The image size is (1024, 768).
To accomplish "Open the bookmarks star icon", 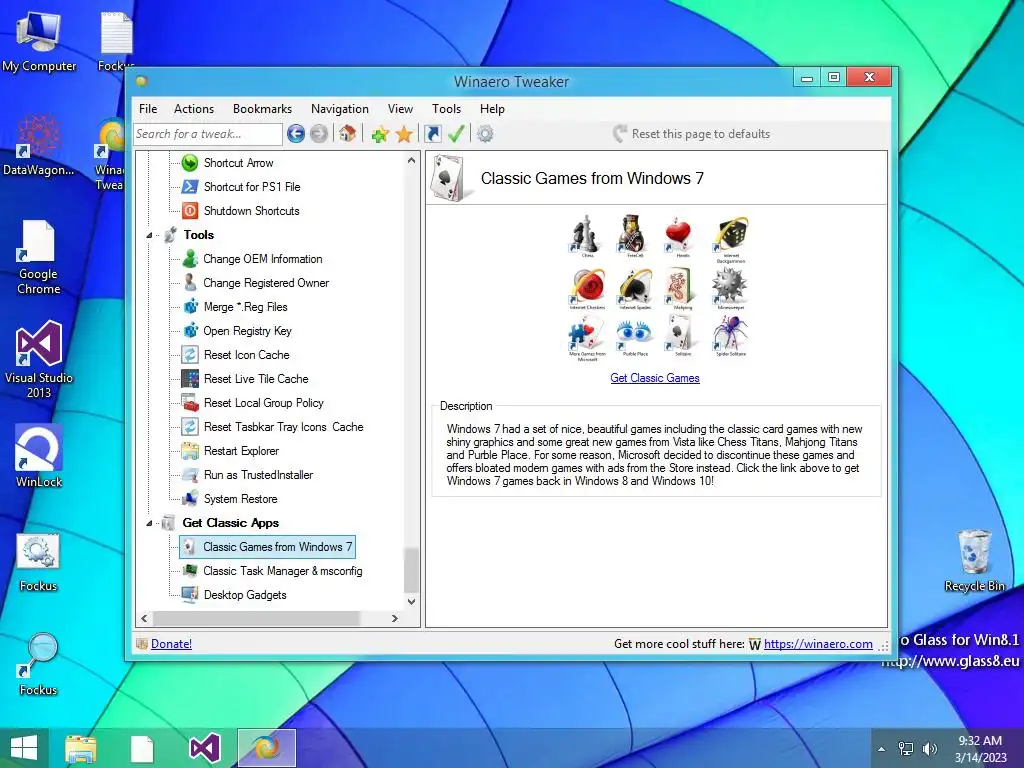I will [x=404, y=135].
